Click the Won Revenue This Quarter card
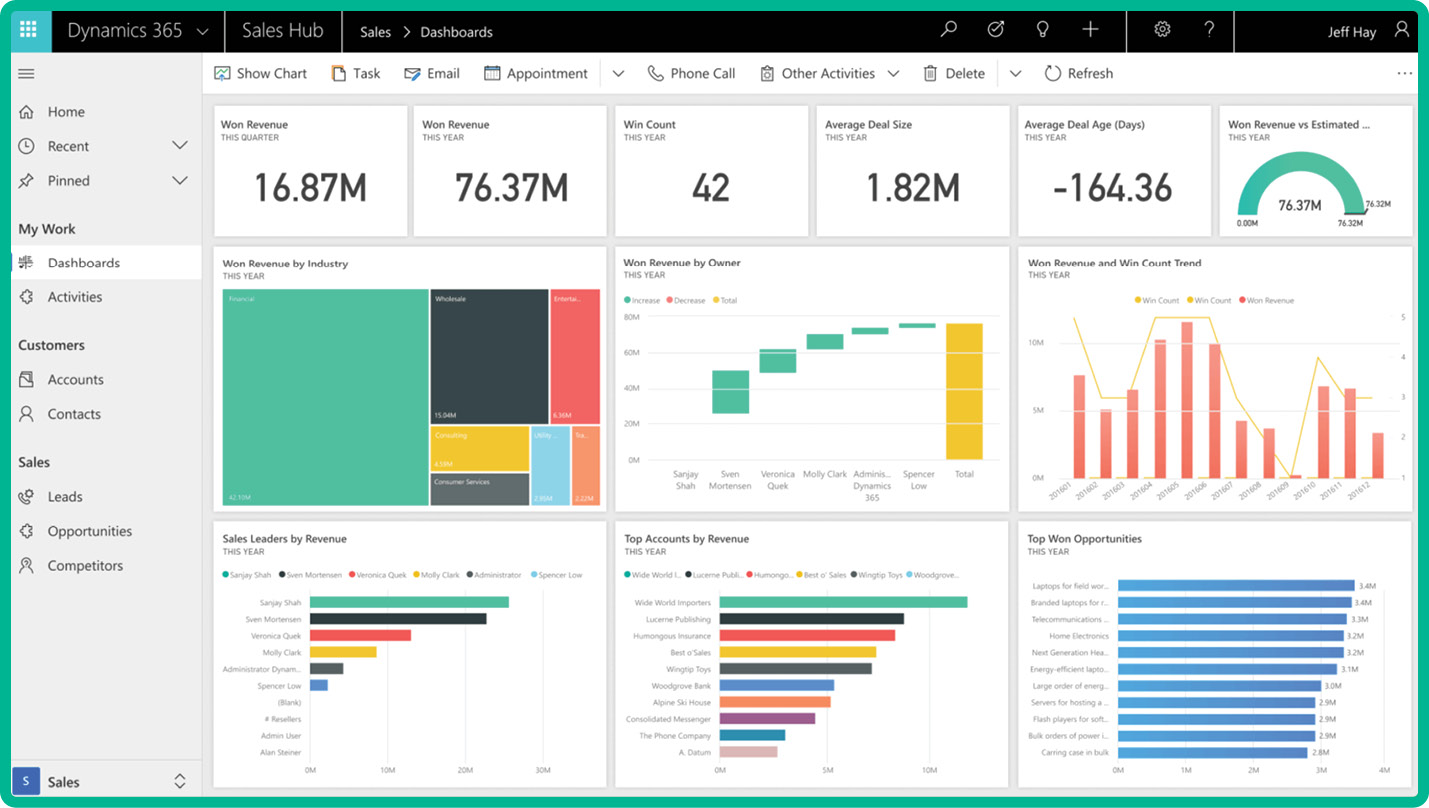1429x808 pixels. [310, 171]
